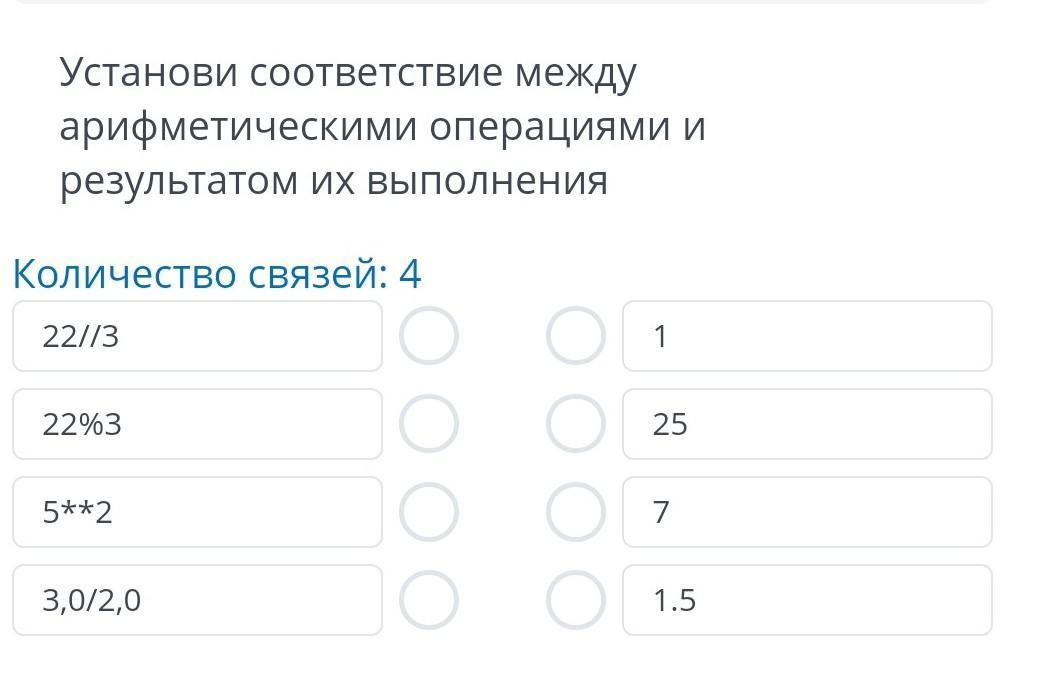Click the 5**2 expression box

pos(197,512)
